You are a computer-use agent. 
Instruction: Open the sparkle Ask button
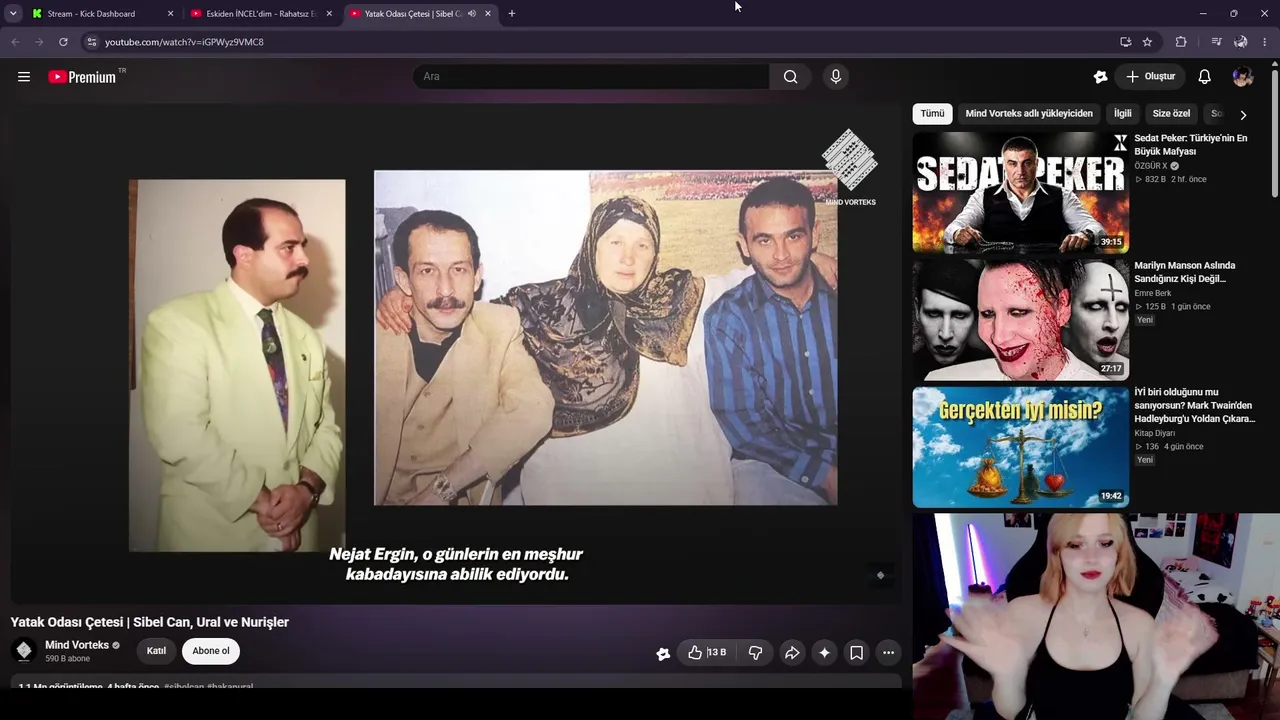[824, 652]
